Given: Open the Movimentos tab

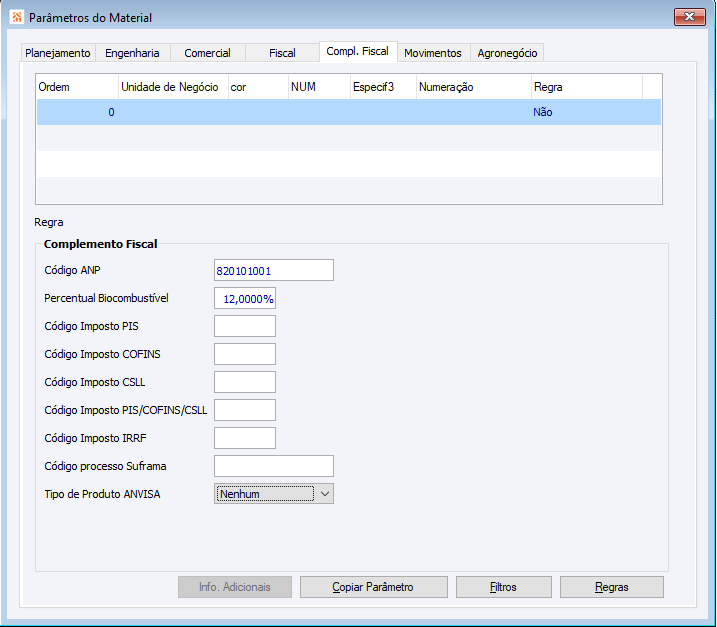Looking at the screenshot, I should (x=433, y=53).
